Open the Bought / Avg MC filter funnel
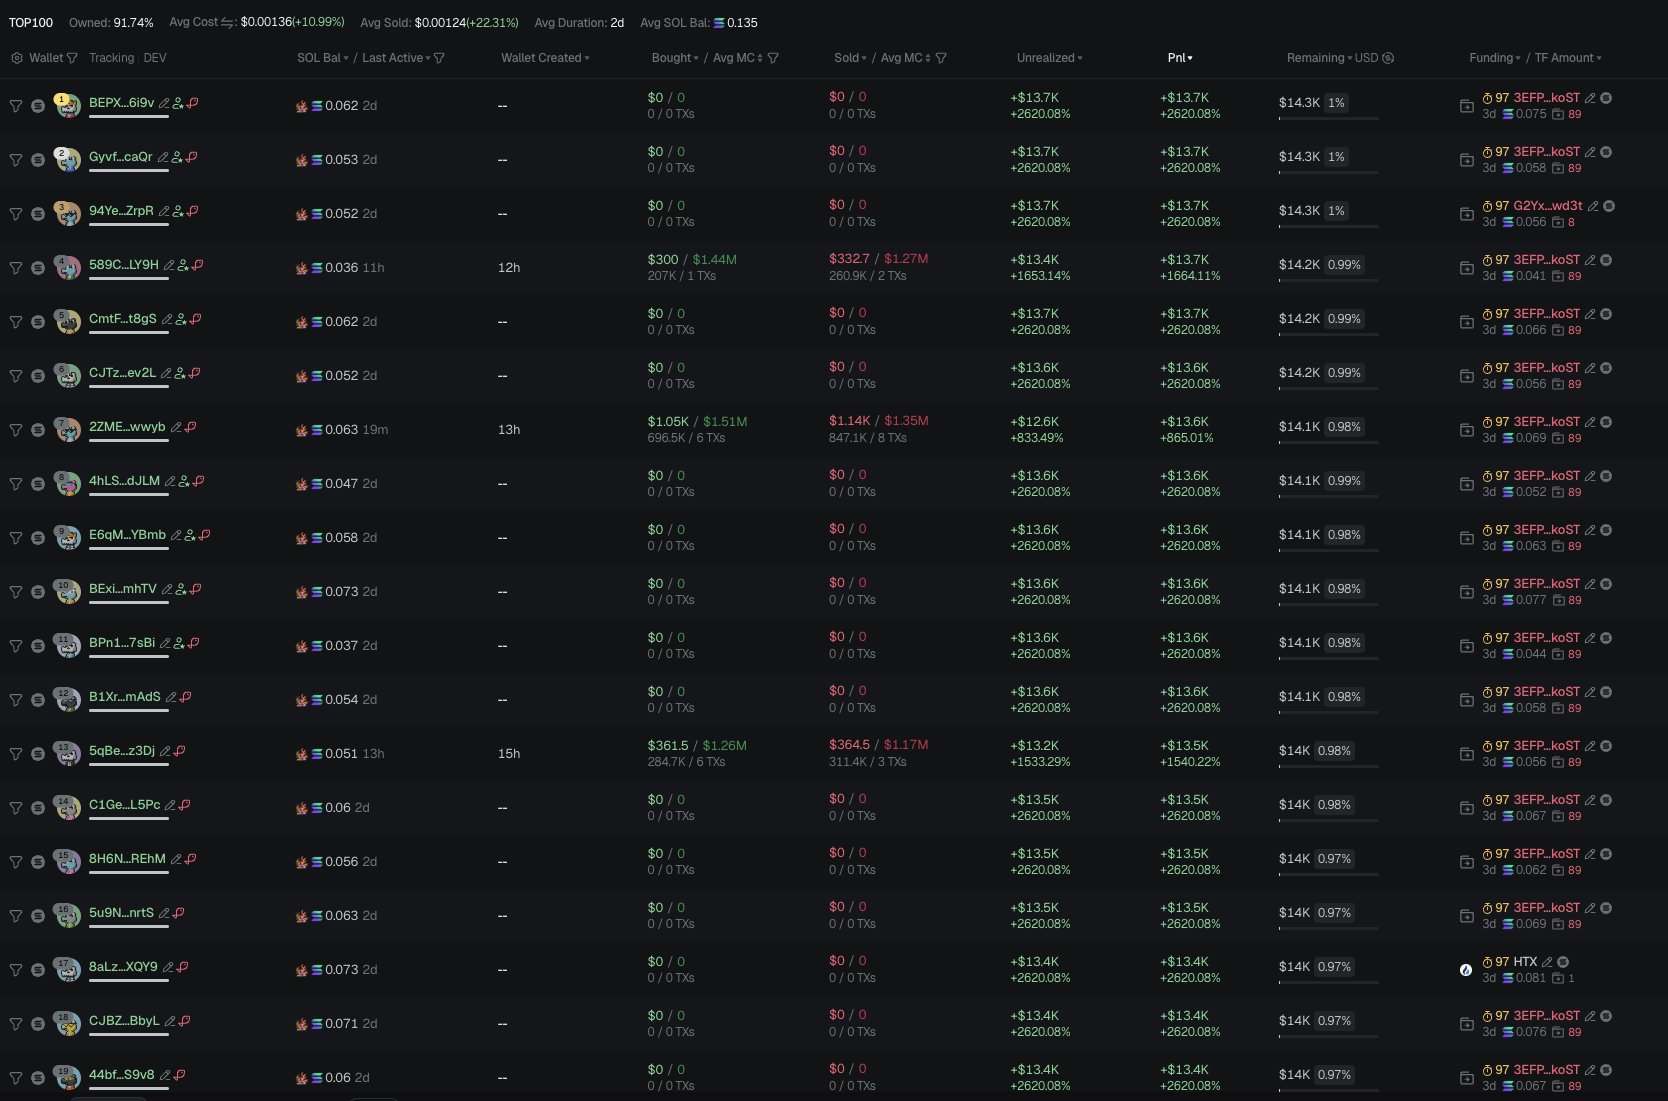Screen dimensions: 1668x1101 pos(773,58)
